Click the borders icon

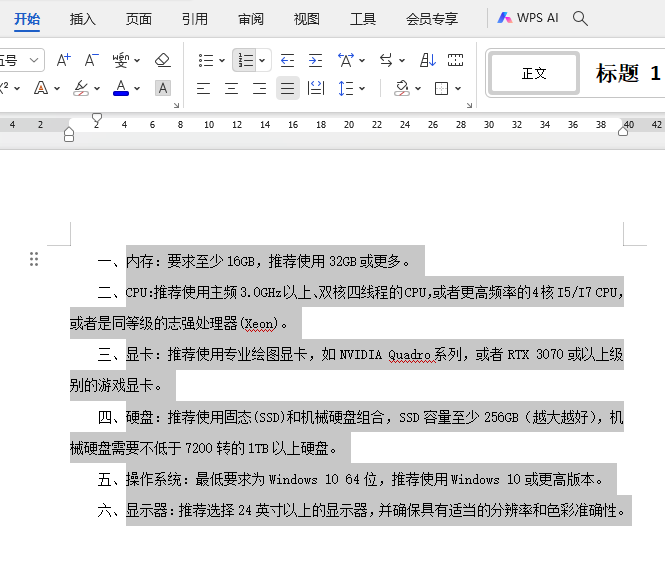[441, 88]
